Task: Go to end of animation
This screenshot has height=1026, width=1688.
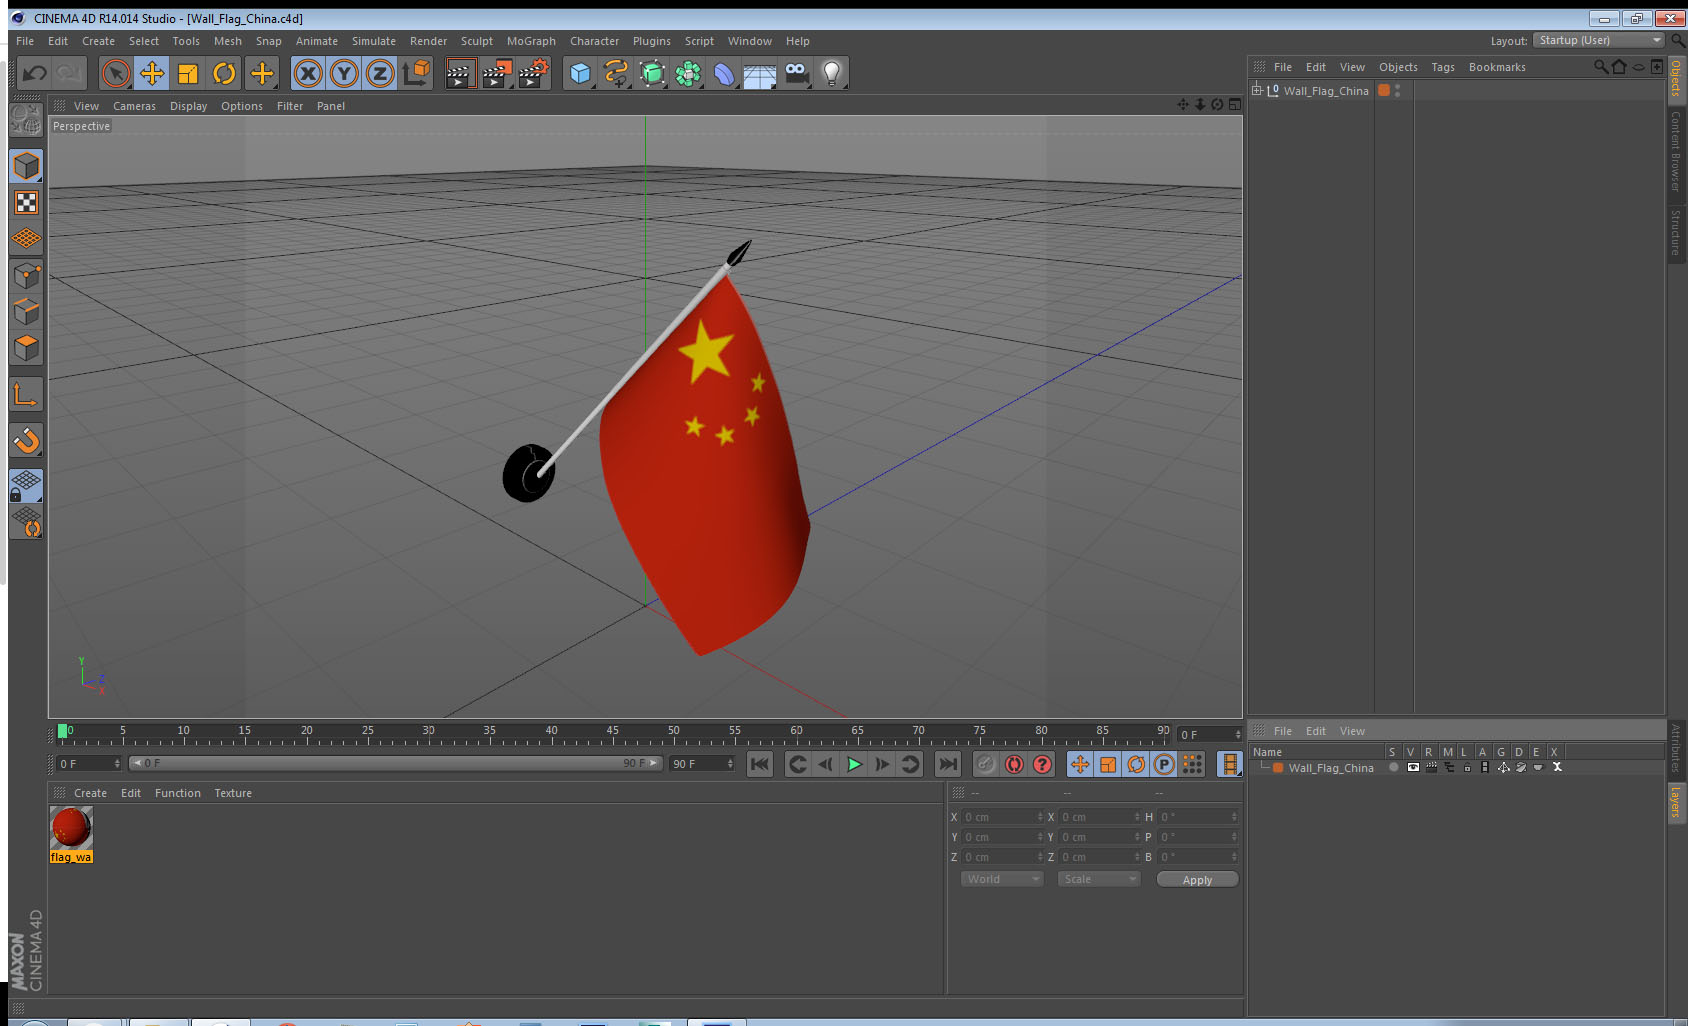Action: 947,764
